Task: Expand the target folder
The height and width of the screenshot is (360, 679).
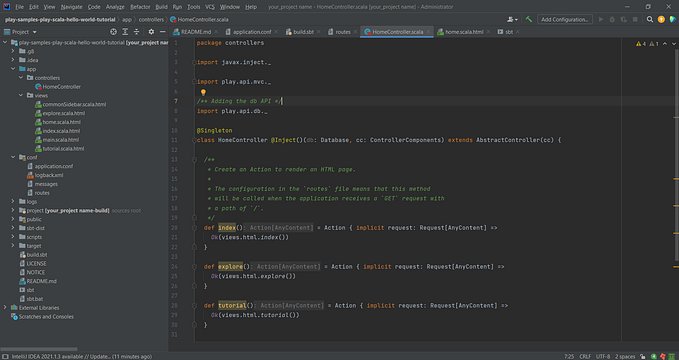Action: [13, 246]
